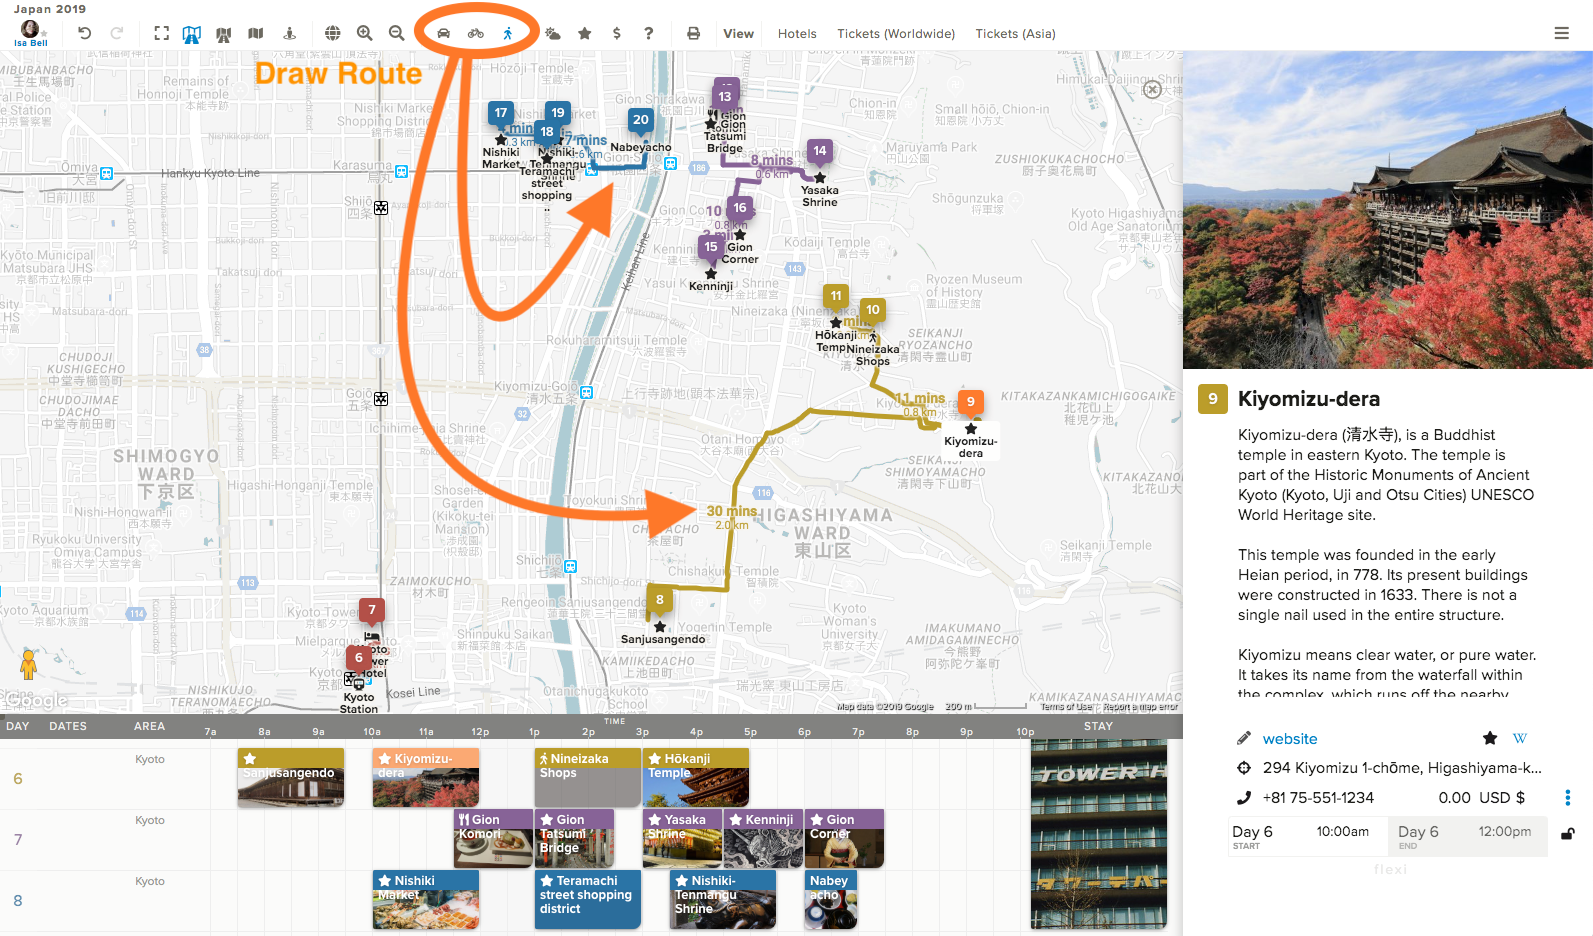1593x936 pixels.
Task: Open the dollar budget icon
Action: pyautogui.click(x=617, y=33)
